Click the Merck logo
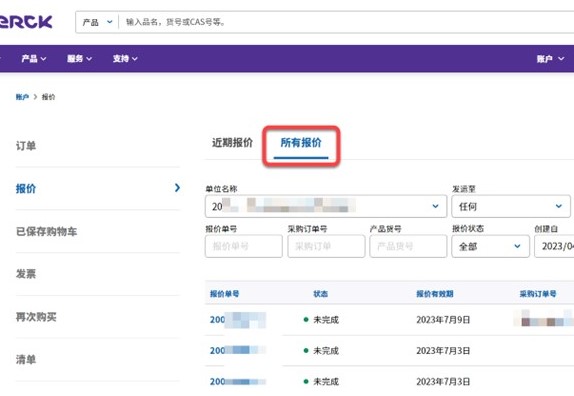The width and height of the screenshot is (574, 396). (26, 22)
